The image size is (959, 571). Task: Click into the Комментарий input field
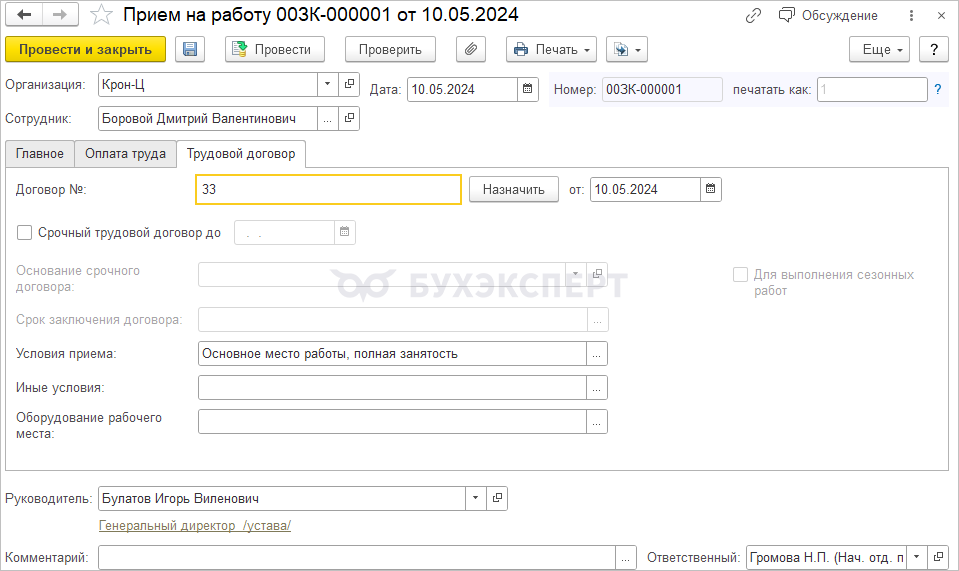[357, 558]
